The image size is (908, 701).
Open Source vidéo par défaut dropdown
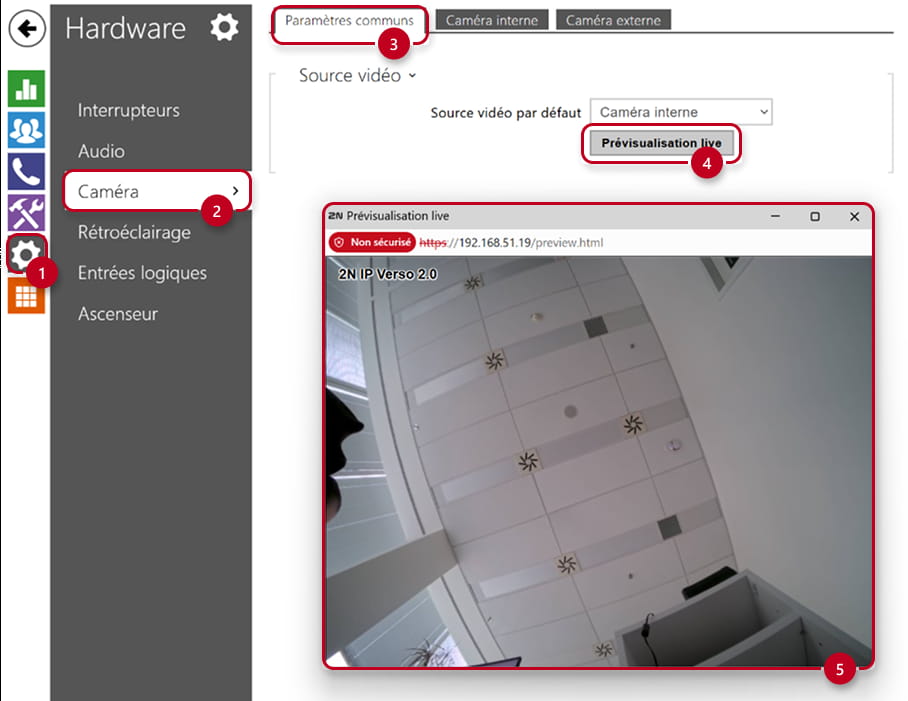(x=681, y=112)
